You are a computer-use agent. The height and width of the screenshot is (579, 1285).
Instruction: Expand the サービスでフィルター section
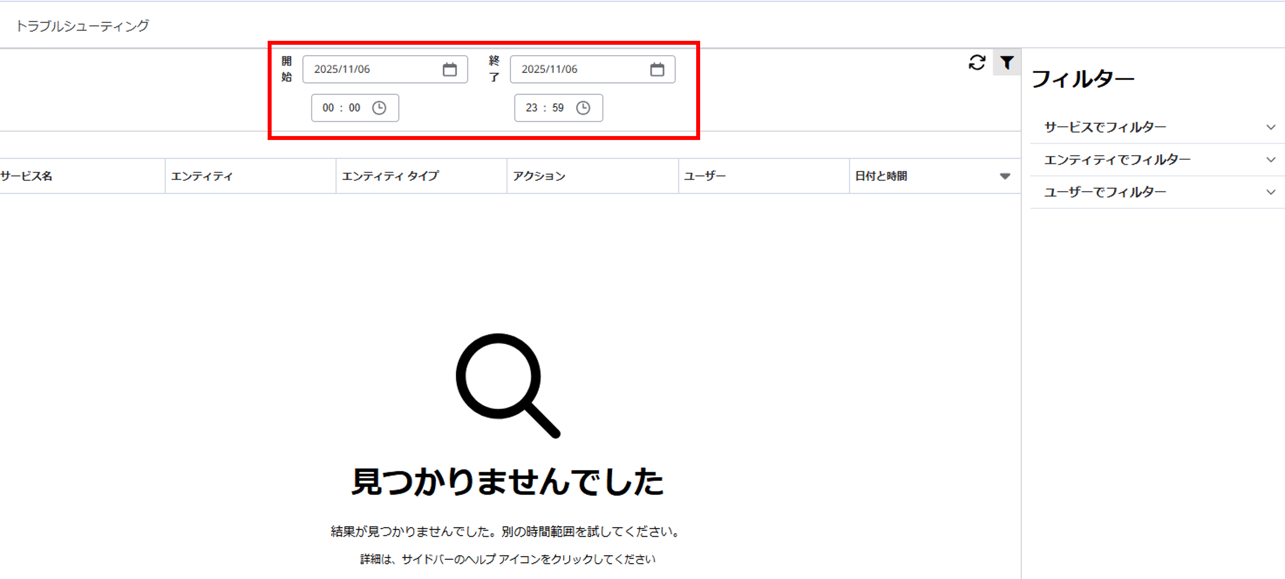click(x=1270, y=127)
